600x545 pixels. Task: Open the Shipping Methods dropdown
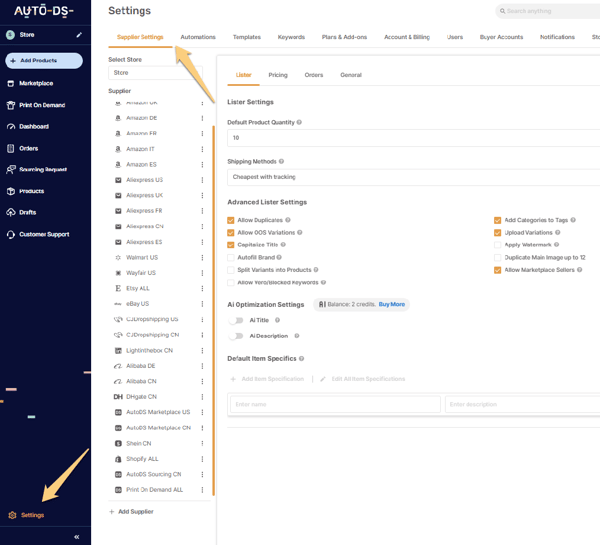coord(413,177)
